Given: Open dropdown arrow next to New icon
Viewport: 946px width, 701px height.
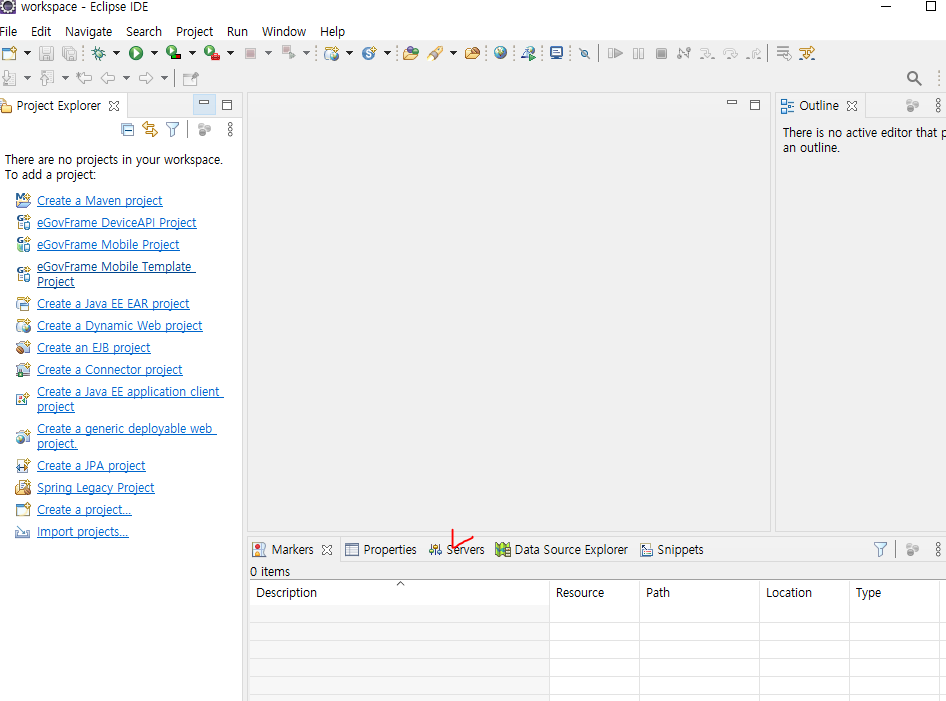Looking at the screenshot, I should click(27, 53).
